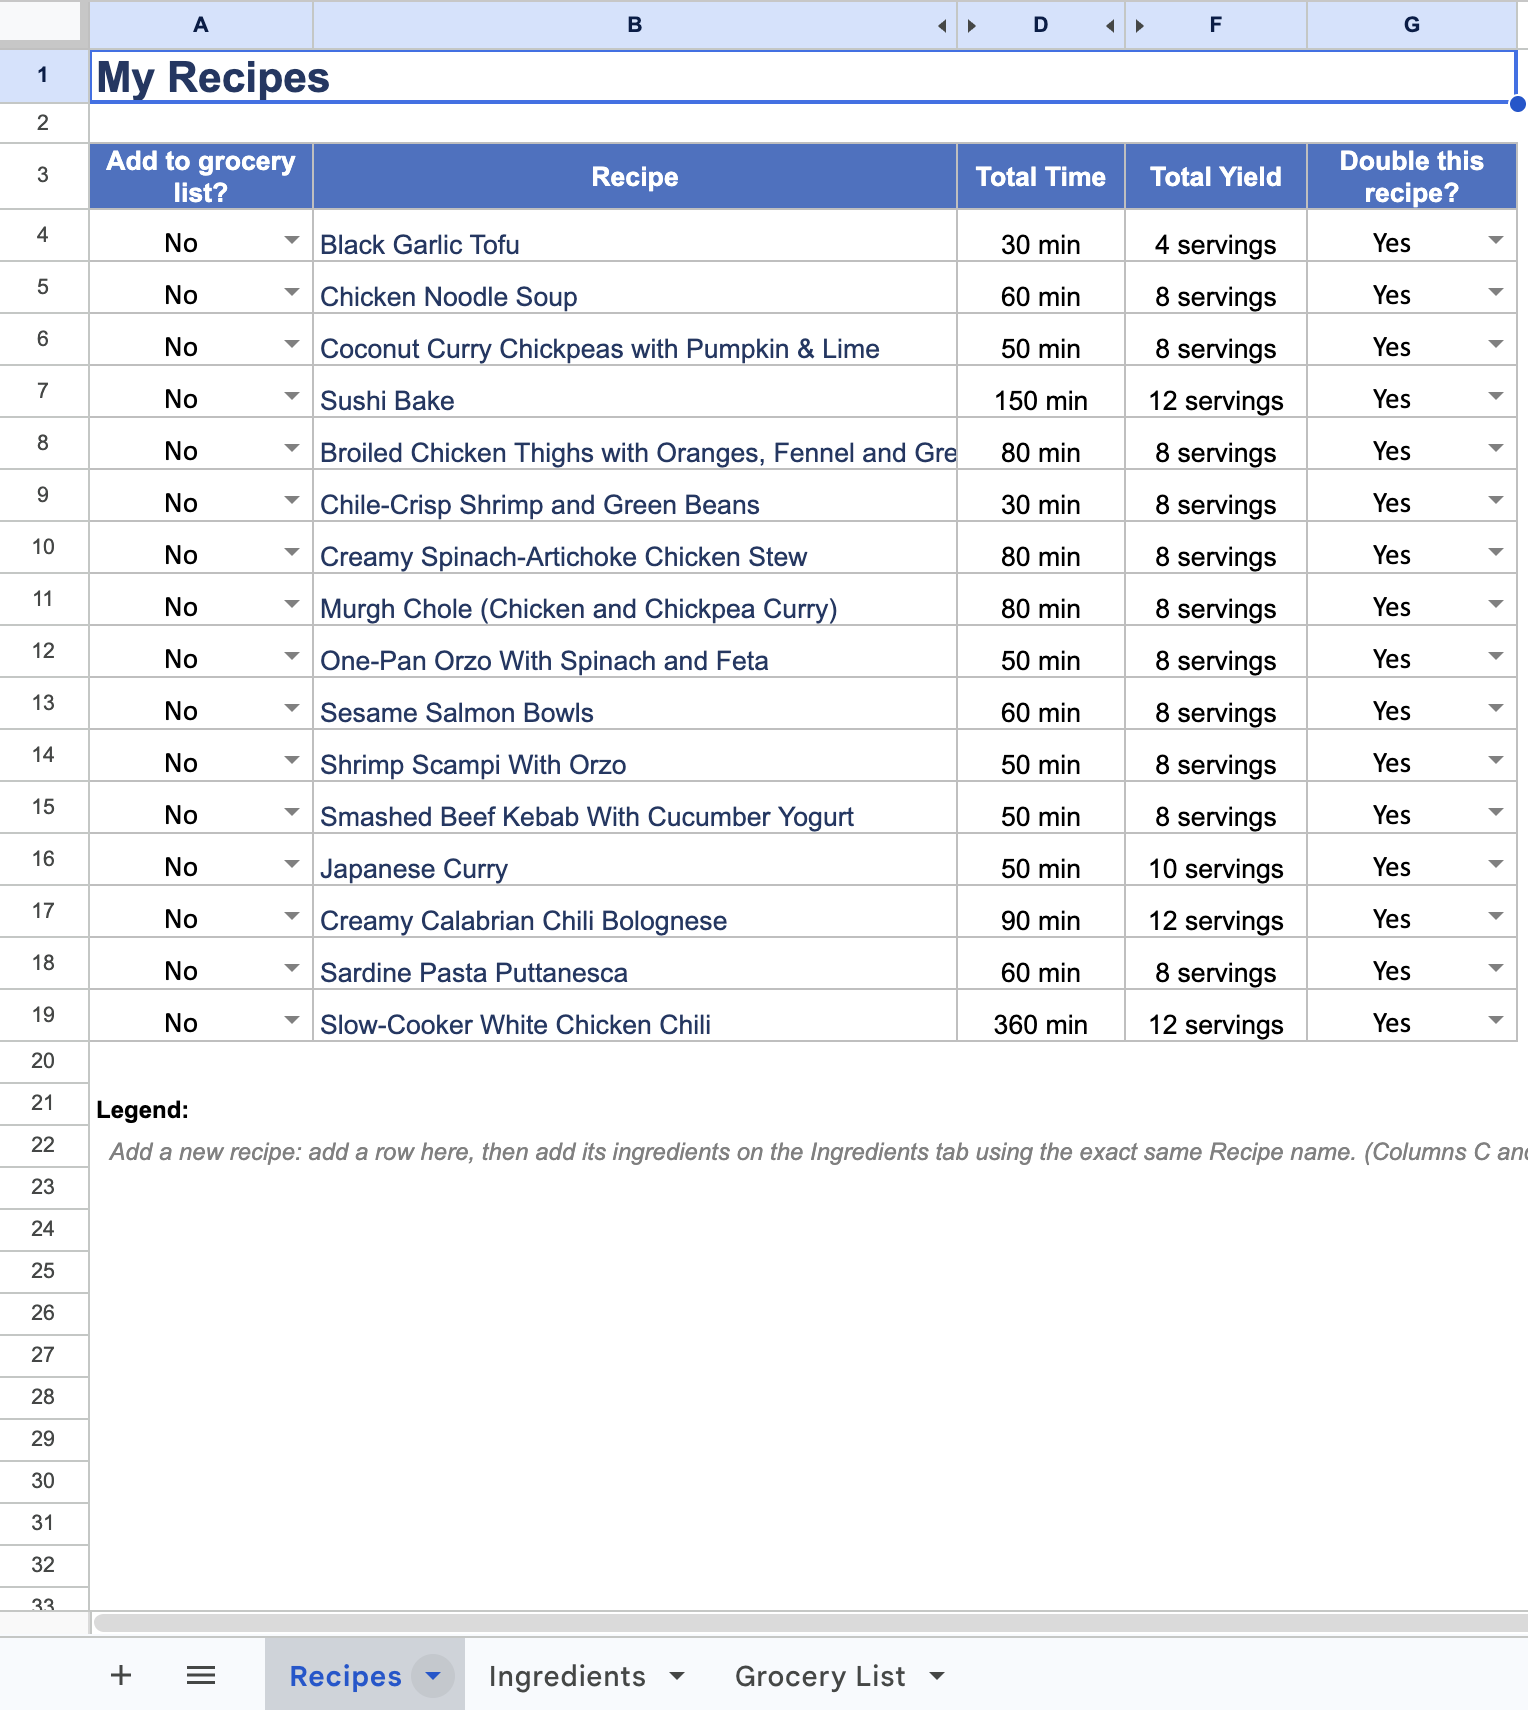Open grocery list dropdown for Sushi Bake
Viewport: 1528px width, 1710px height.
click(292, 396)
